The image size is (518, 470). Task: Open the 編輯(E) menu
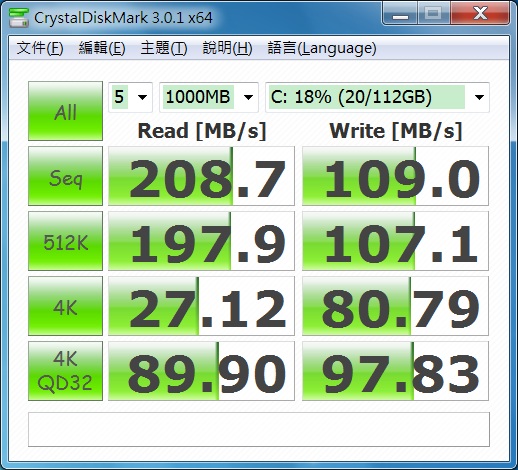(x=102, y=48)
